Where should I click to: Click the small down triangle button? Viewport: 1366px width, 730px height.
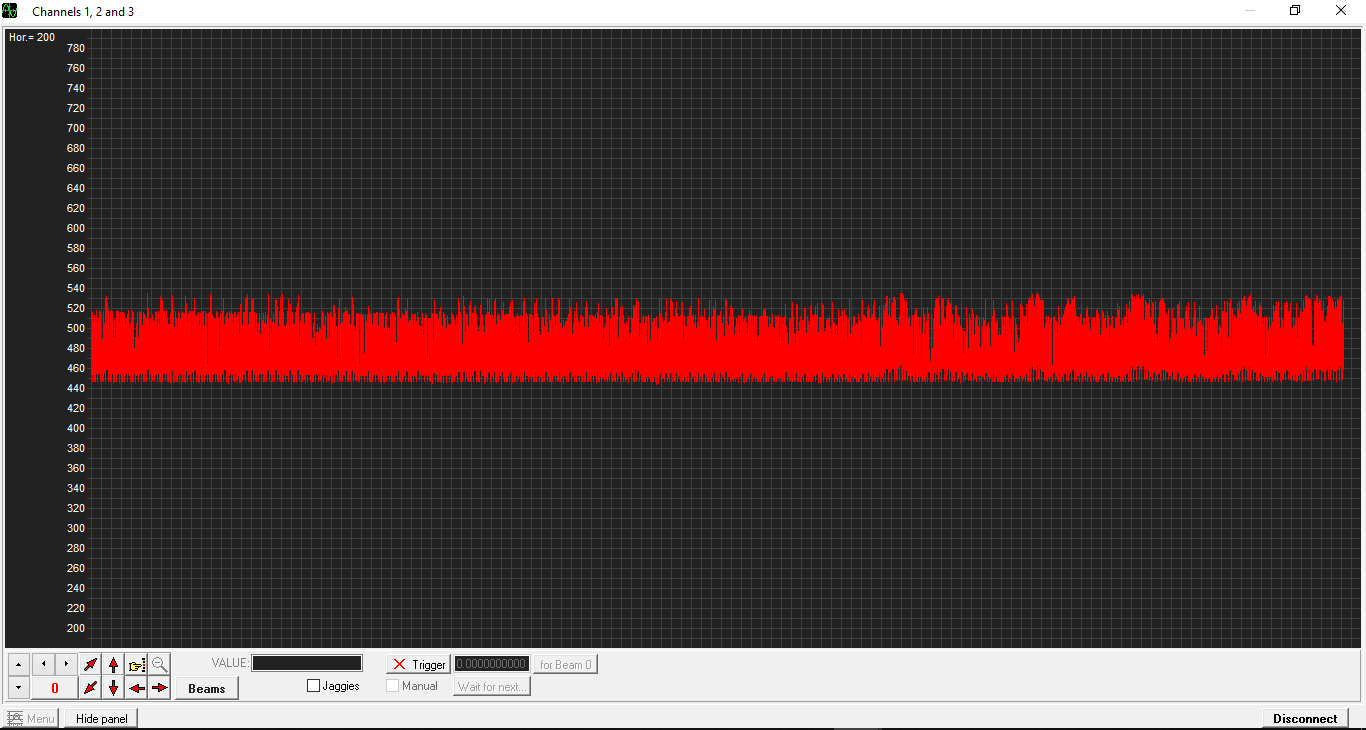[x=19, y=688]
